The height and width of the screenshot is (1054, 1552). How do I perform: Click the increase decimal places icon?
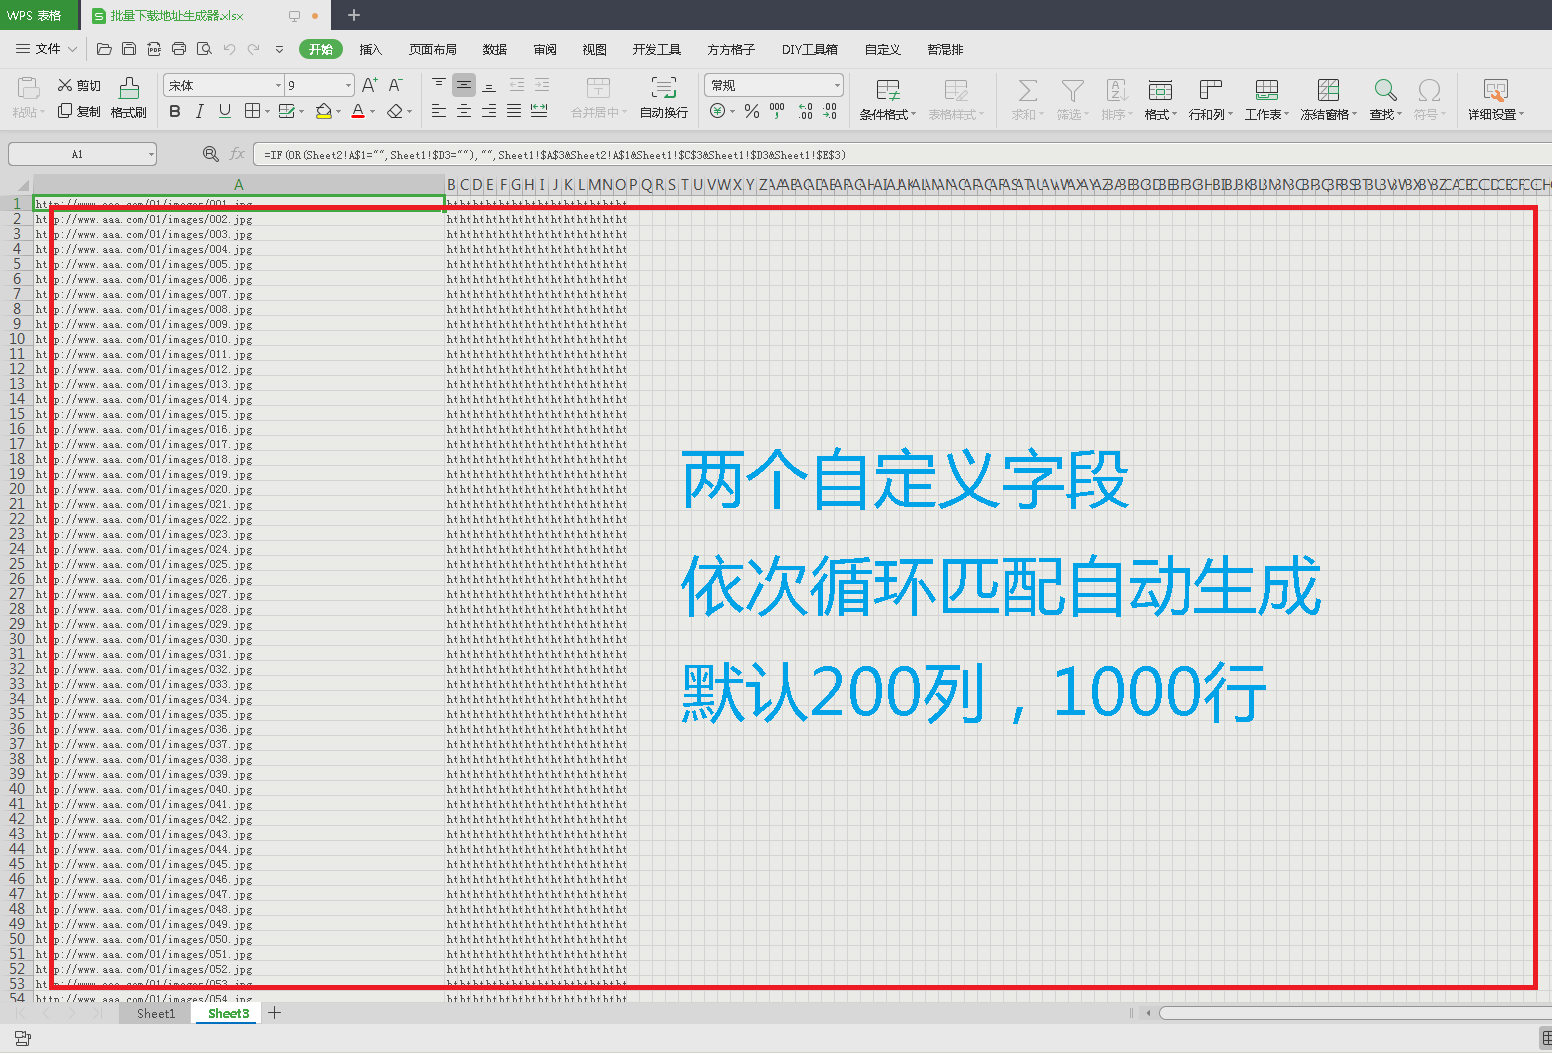[805, 111]
